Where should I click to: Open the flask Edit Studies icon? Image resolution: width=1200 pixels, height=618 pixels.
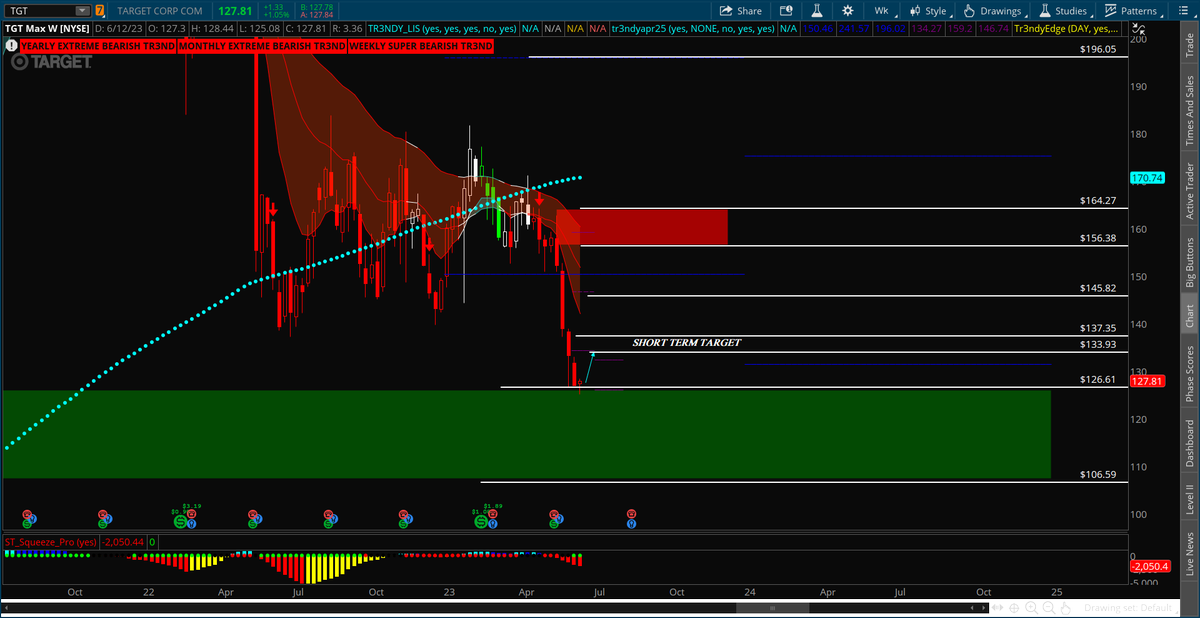(817, 10)
